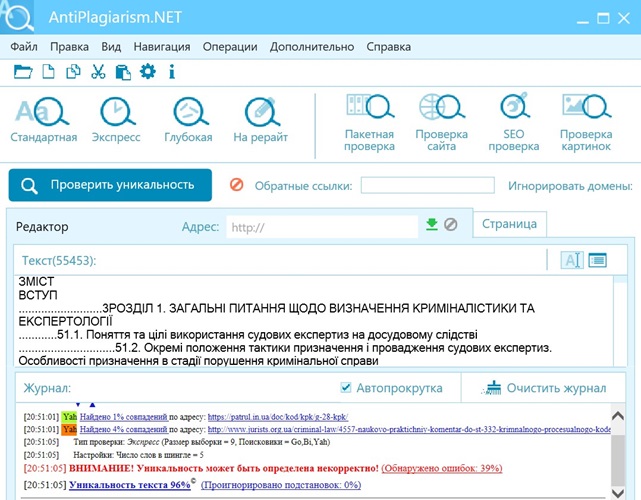Viewport: 641px width, 500px height.
Task: Click Найдено 4% совпадений link
Action: click(123, 429)
